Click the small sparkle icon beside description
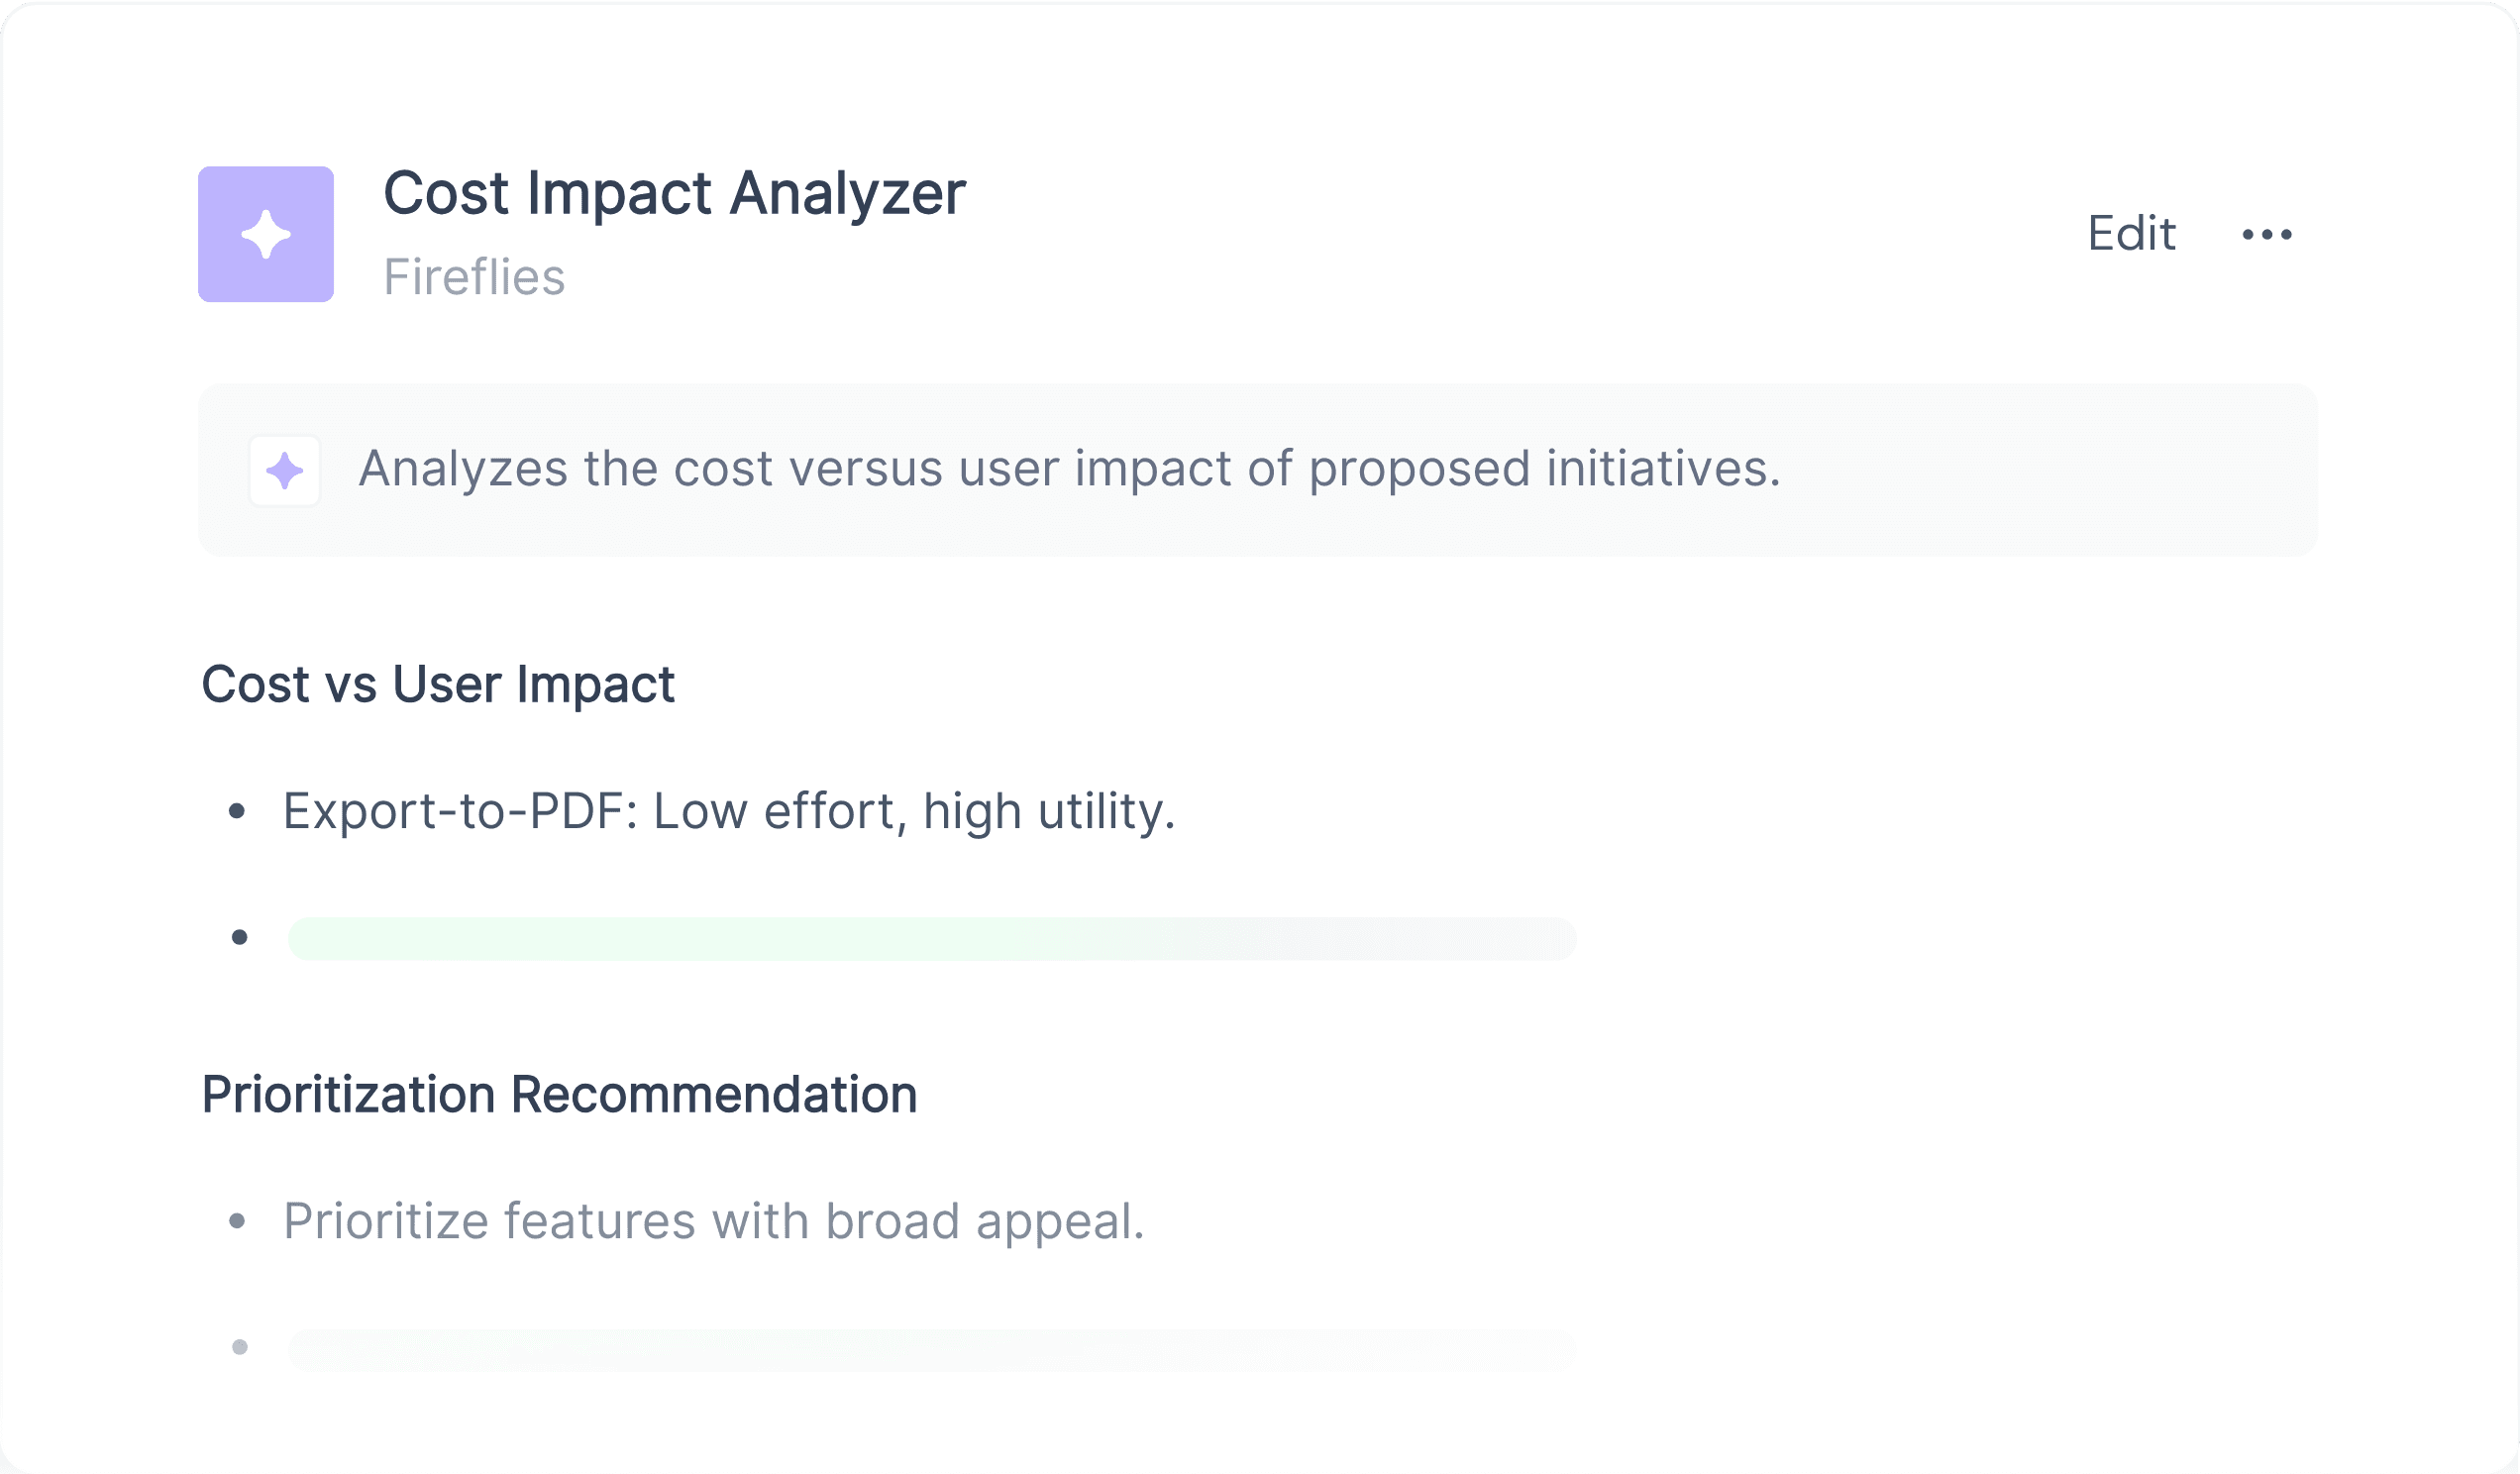Image resolution: width=2520 pixels, height=1474 pixels. coord(285,470)
